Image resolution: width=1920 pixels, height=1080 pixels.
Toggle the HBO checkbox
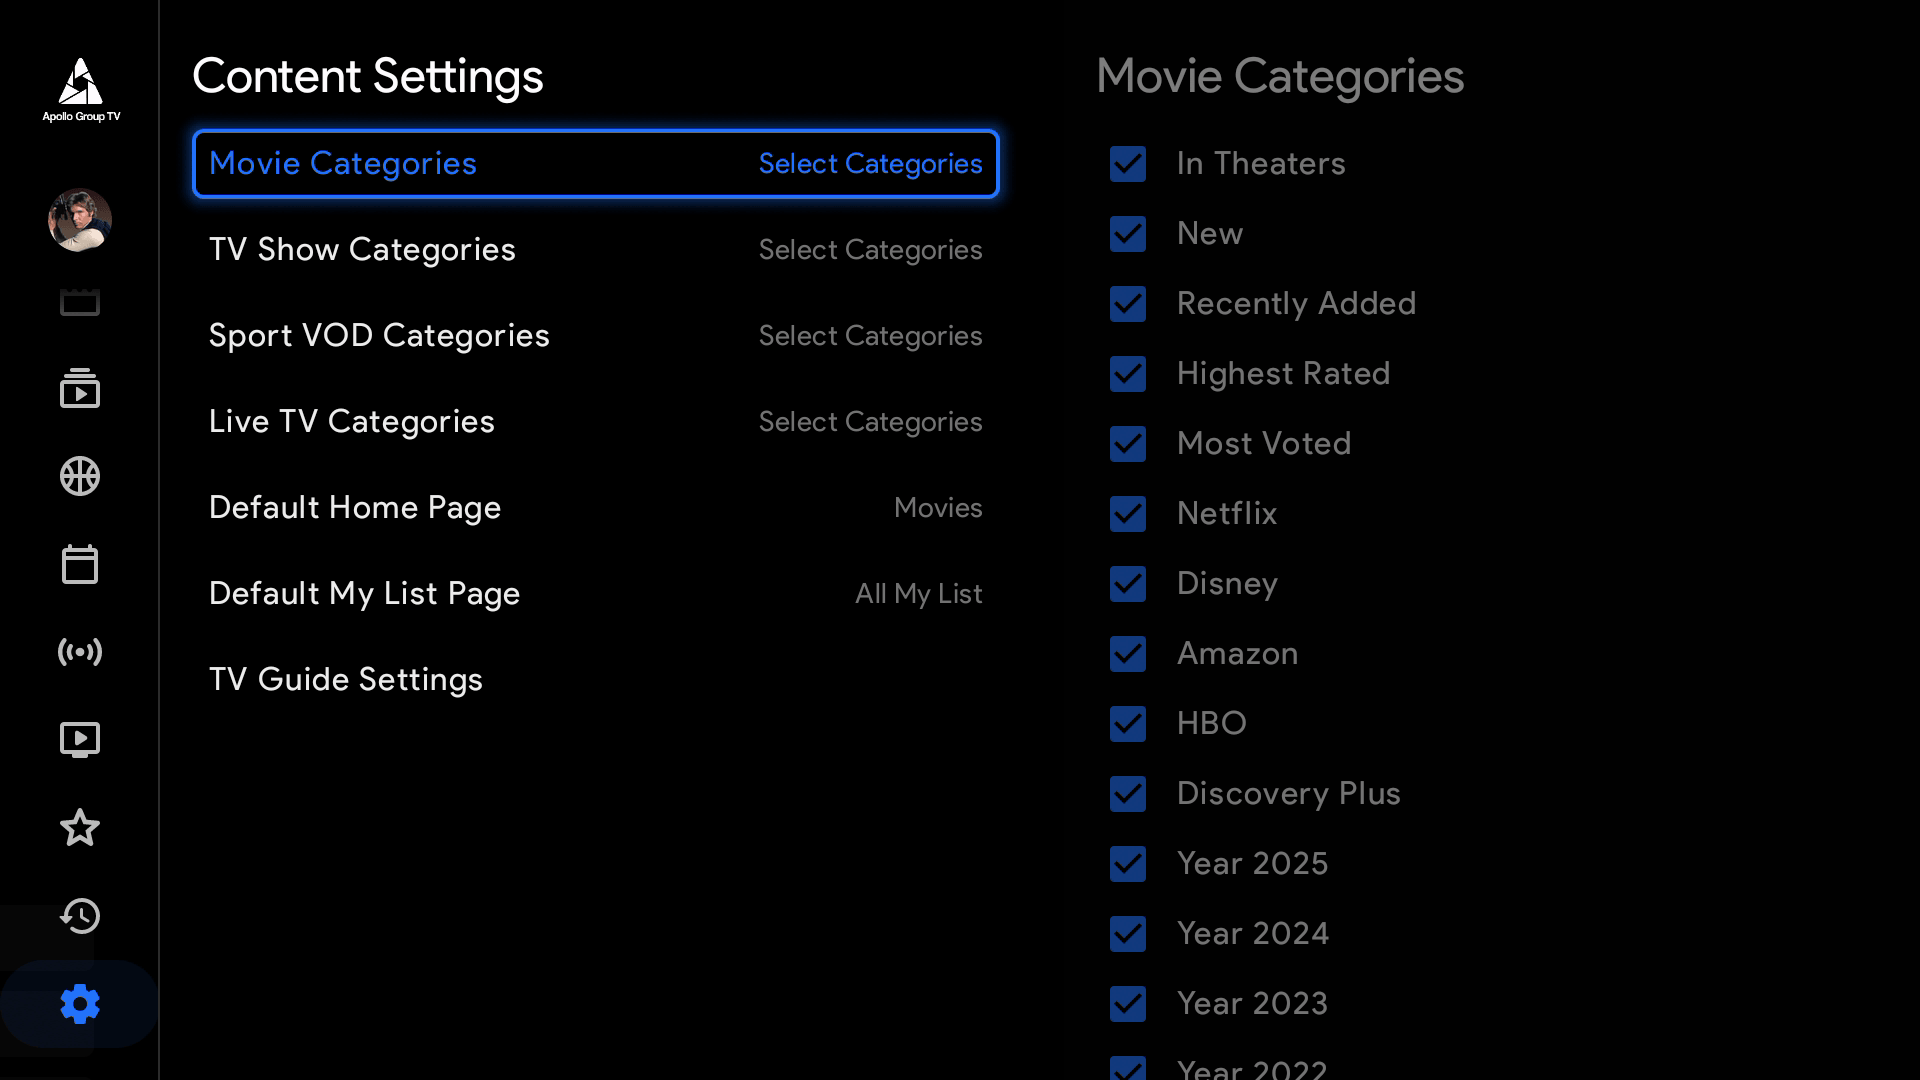click(x=1128, y=724)
